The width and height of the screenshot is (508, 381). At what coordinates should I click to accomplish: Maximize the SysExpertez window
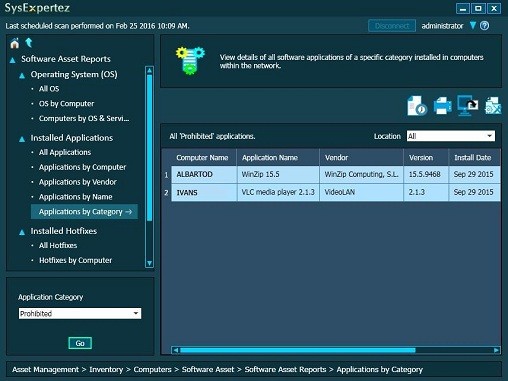478,8
